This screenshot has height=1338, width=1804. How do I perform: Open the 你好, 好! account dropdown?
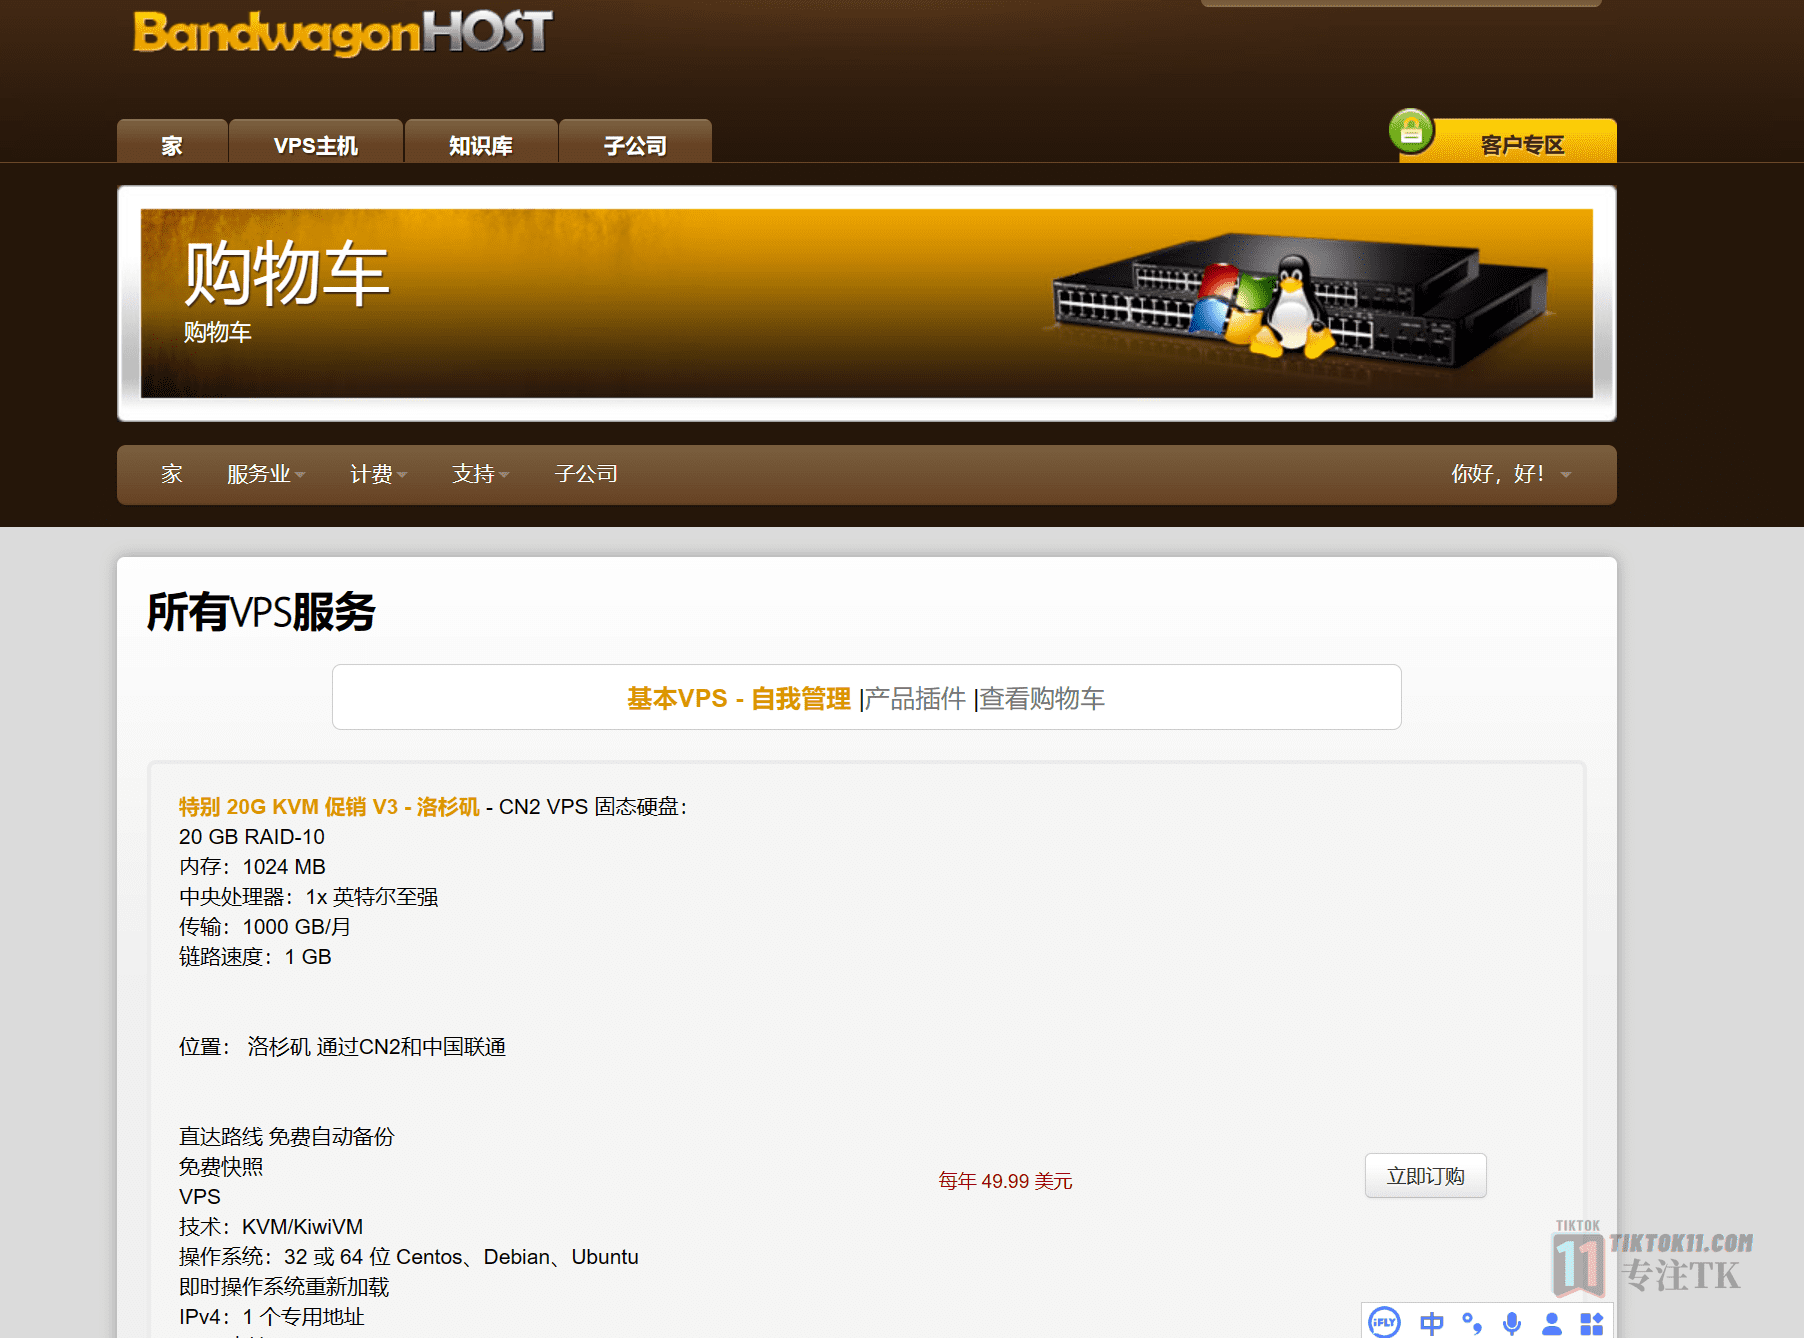coord(1511,474)
